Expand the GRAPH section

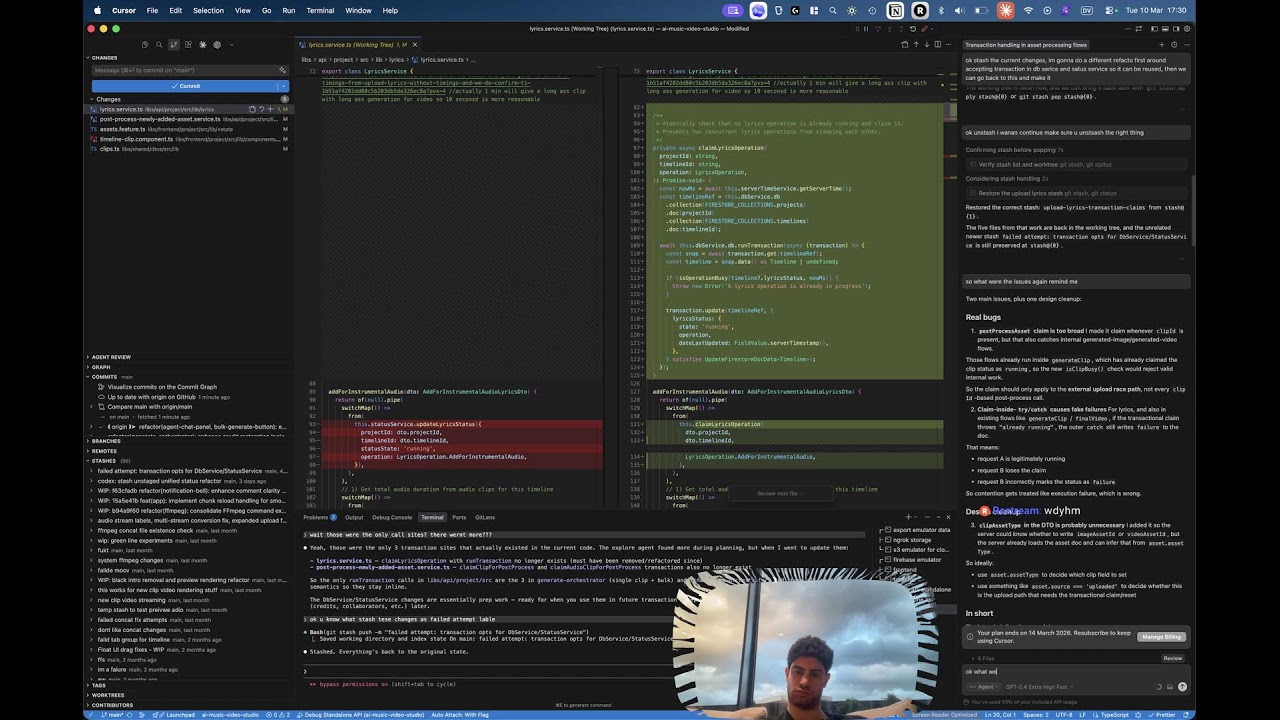pyautogui.click(x=100, y=367)
